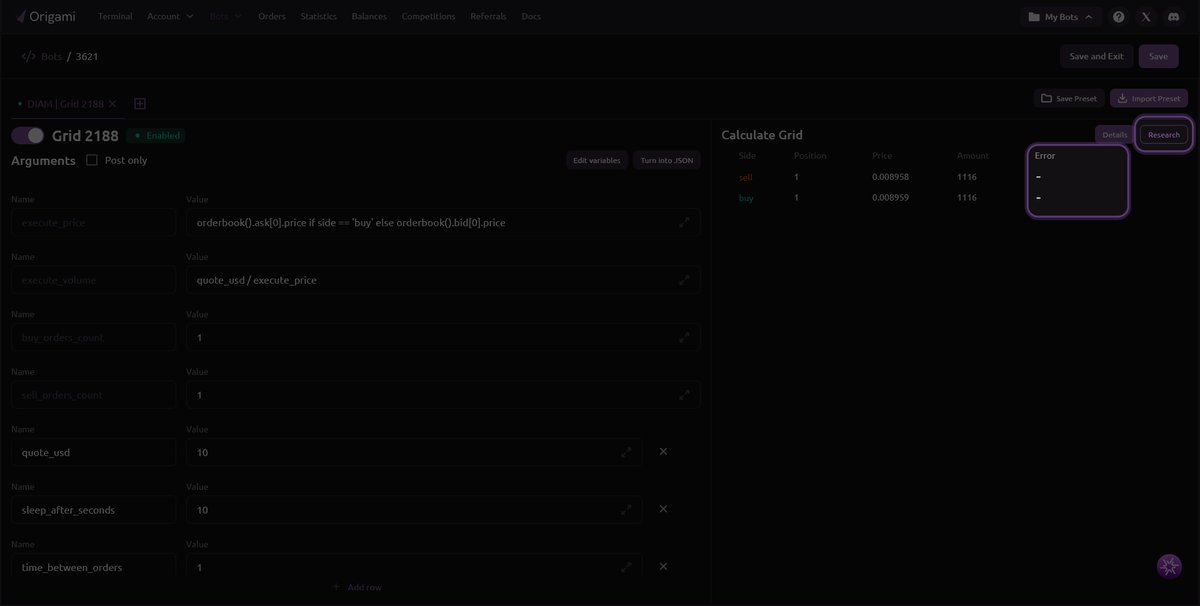Click the Save and Exit button
This screenshot has width=1200, height=606.
coord(1096,56)
